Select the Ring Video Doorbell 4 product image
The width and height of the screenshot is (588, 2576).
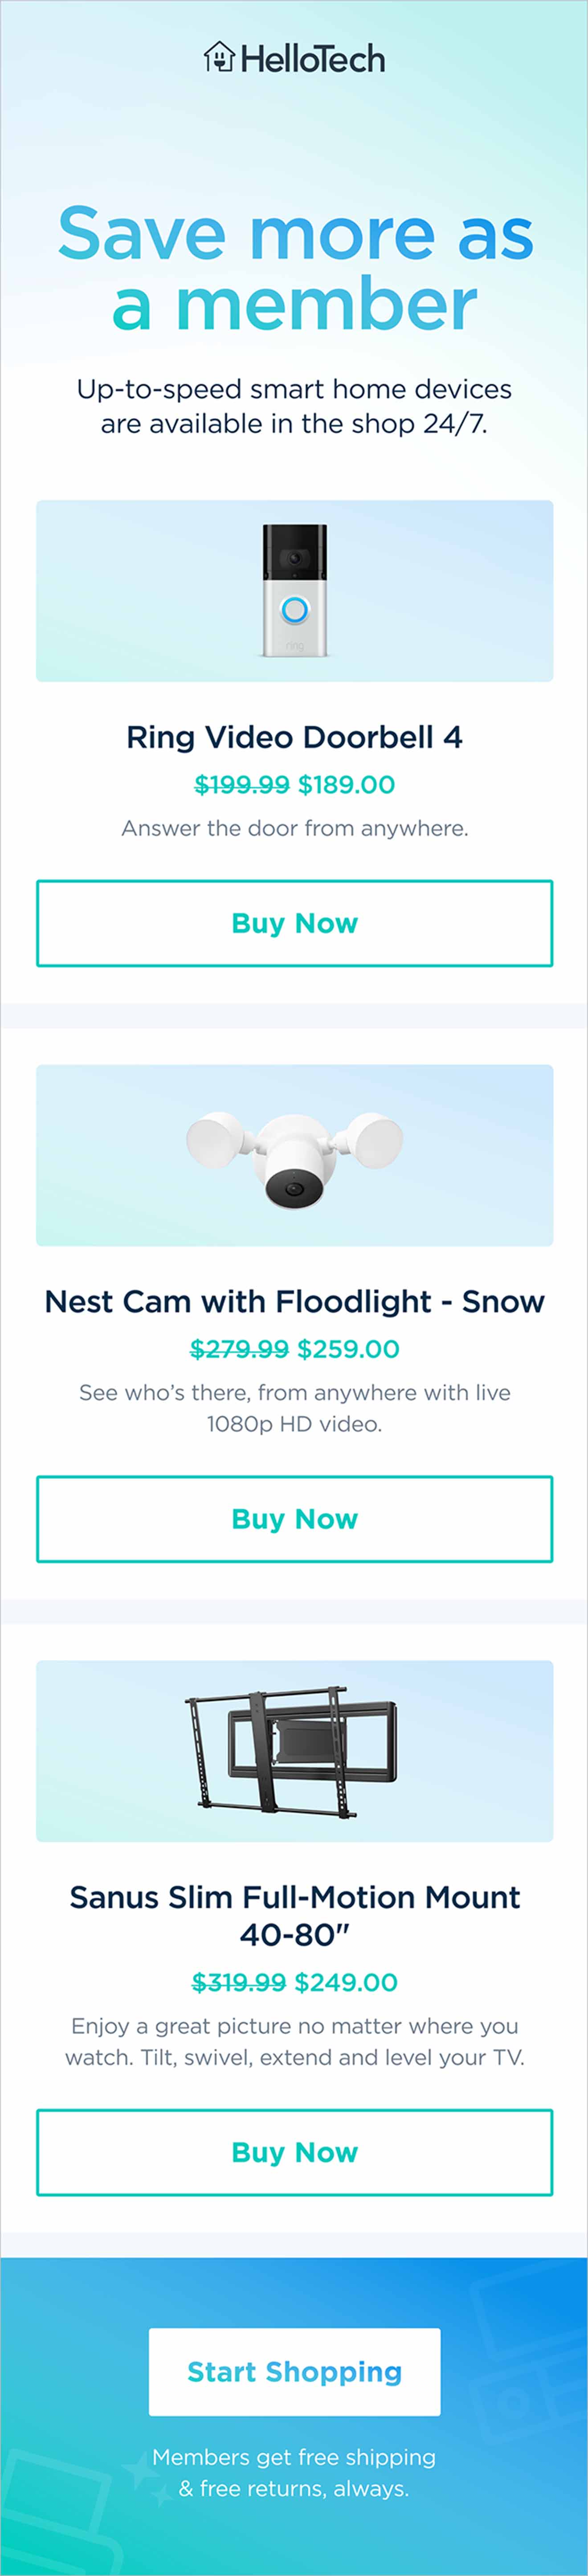coord(294,590)
